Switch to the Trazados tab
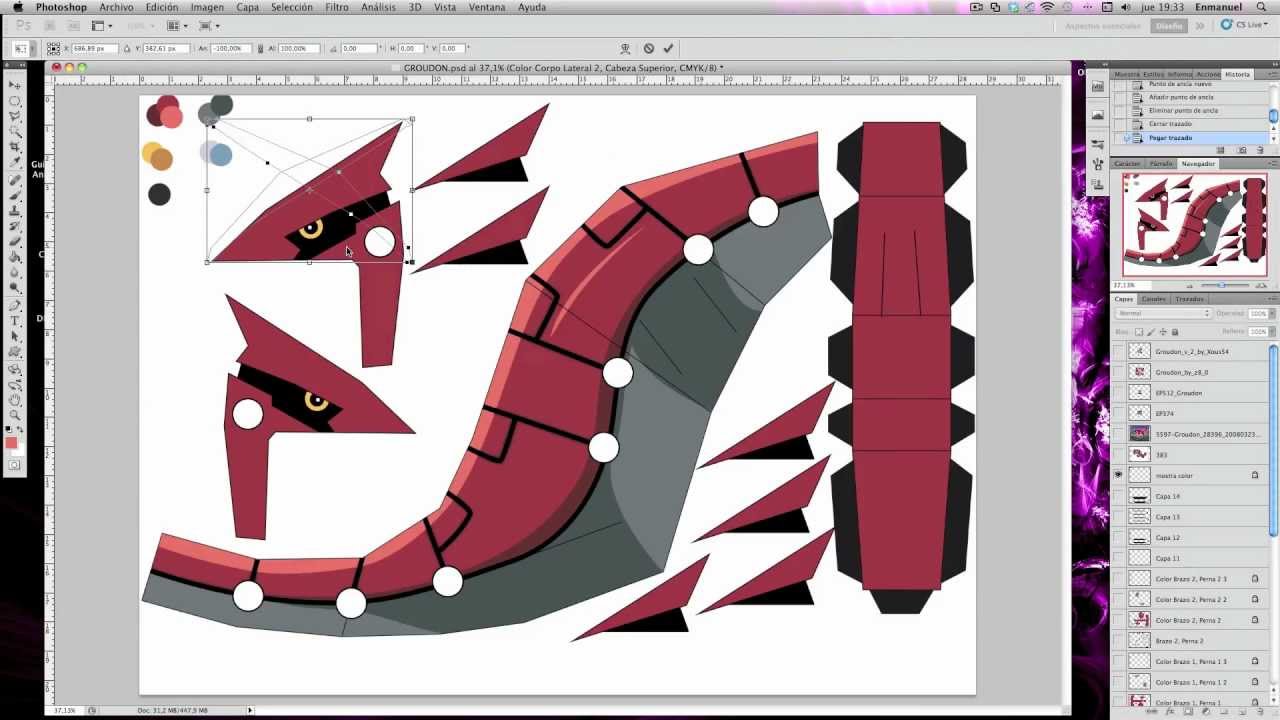This screenshot has width=1280, height=720. point(1189,299)
